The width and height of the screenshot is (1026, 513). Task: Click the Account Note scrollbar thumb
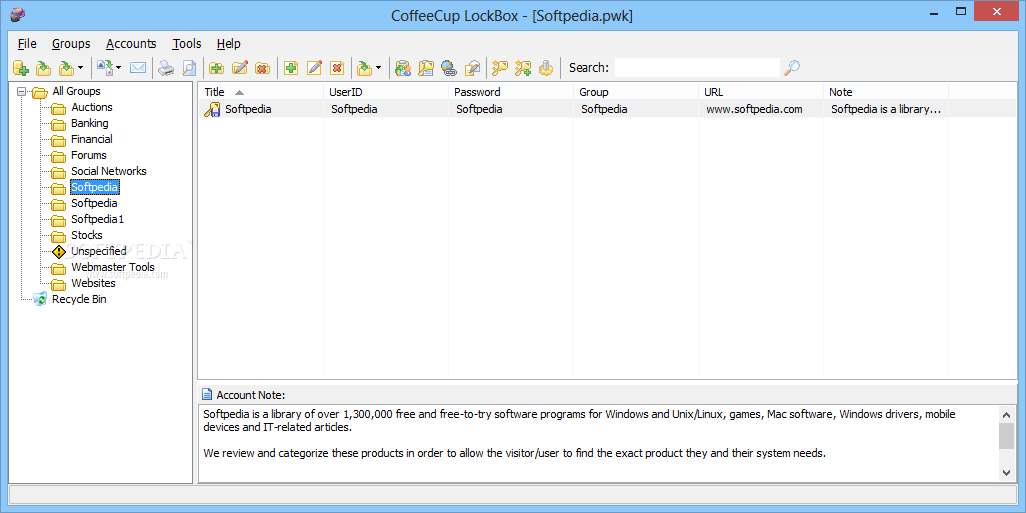(x=1006, y=436)
